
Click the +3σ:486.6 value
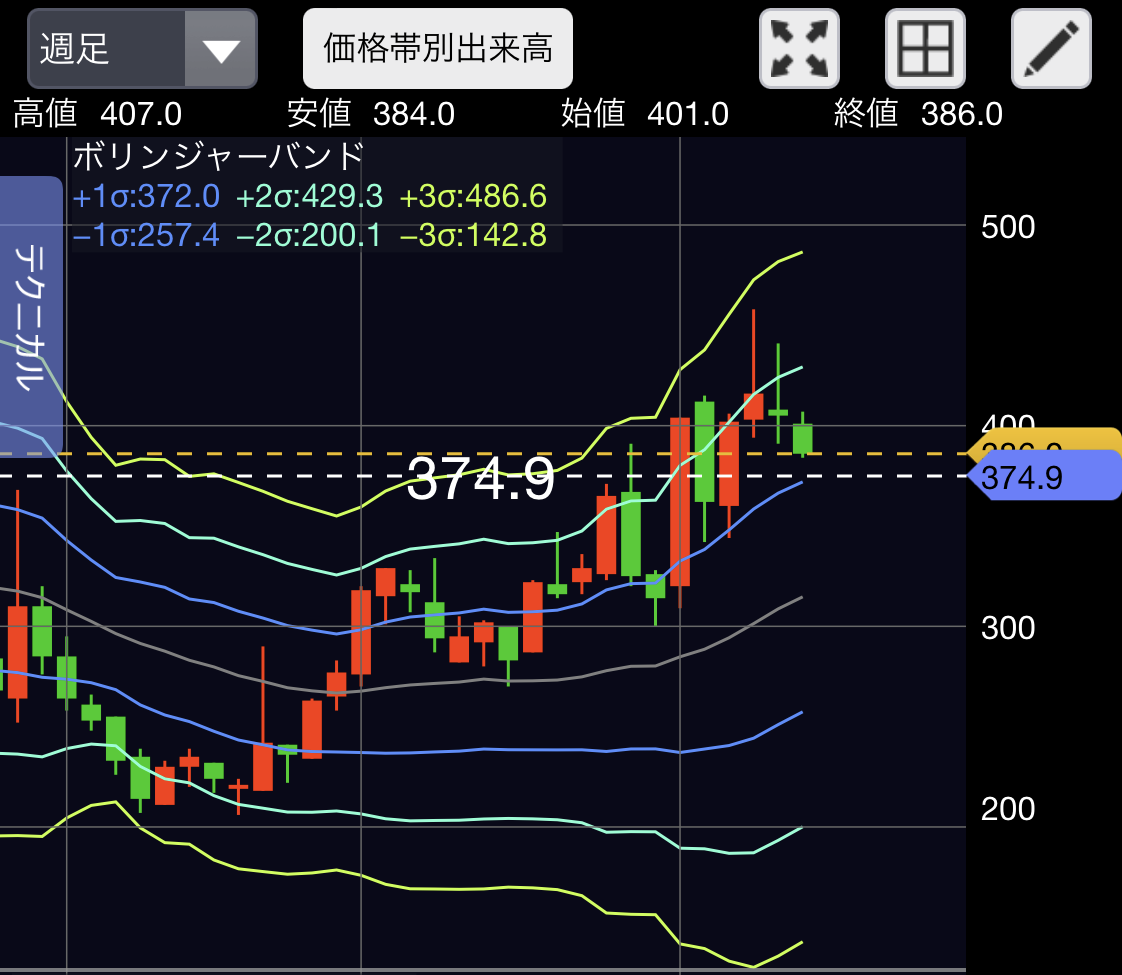tap(473, 196)
